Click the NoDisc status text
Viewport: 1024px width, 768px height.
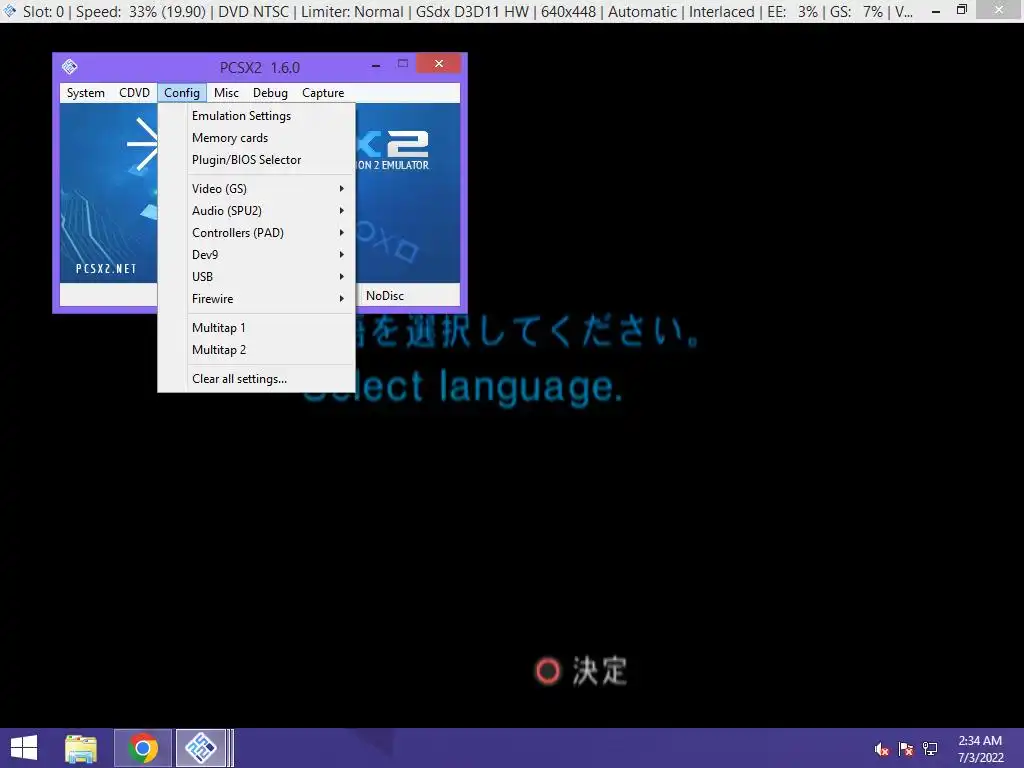(x=385, y=296)
